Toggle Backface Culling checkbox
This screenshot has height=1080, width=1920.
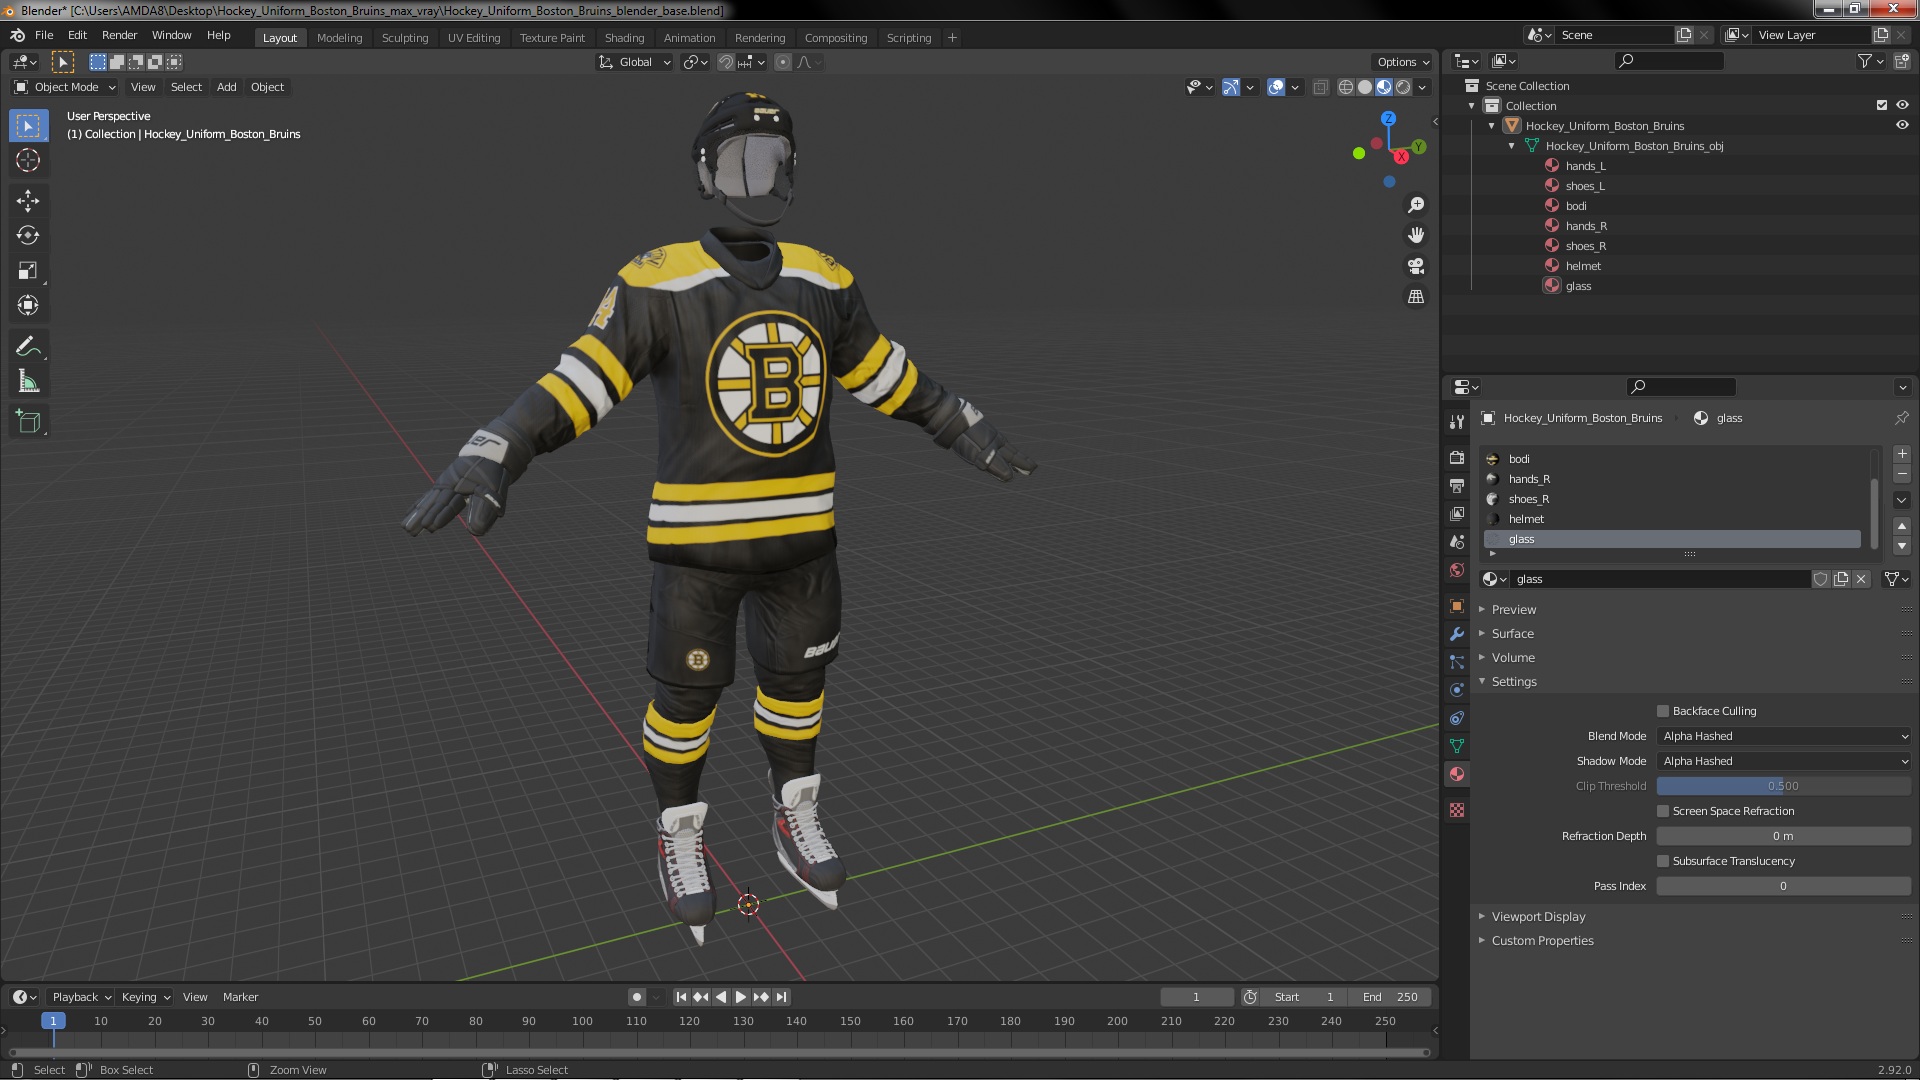click(1663, 711)
